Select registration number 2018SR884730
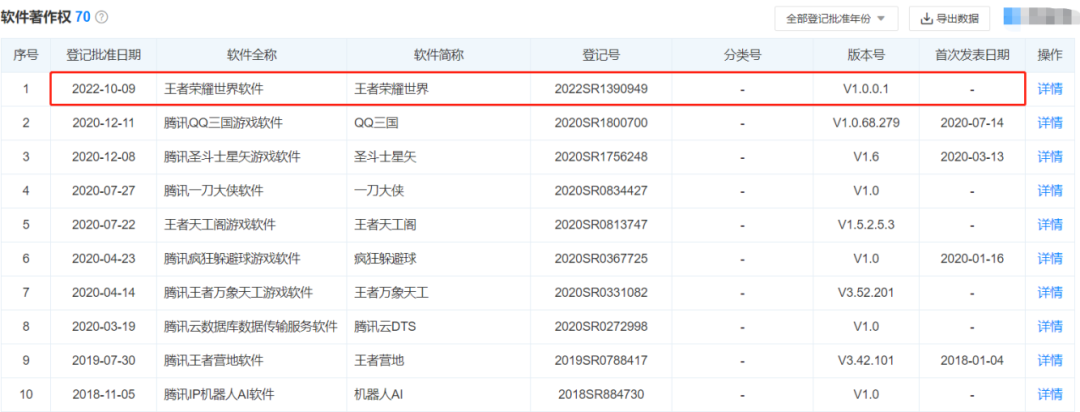1080x412 pixels. 601,394
